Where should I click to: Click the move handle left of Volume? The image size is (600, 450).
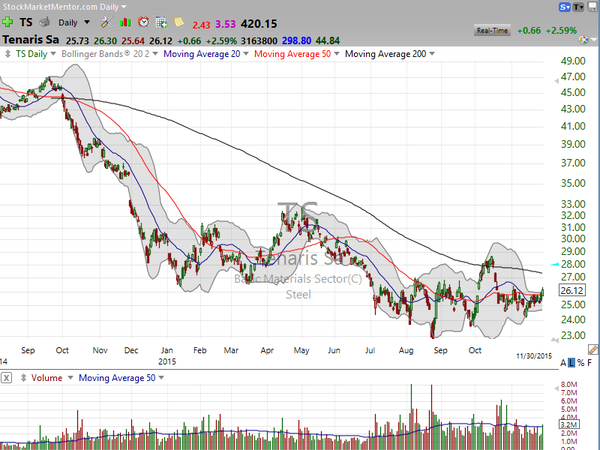(x=23, y=378)
